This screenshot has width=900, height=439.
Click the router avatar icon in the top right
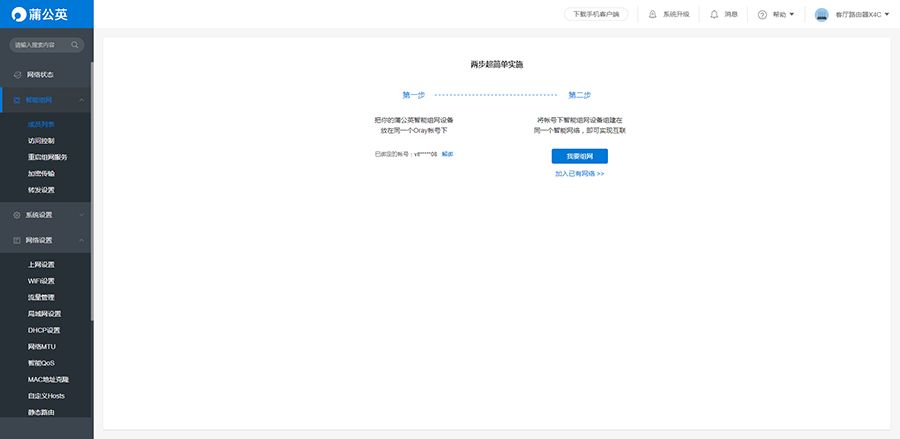821,14
